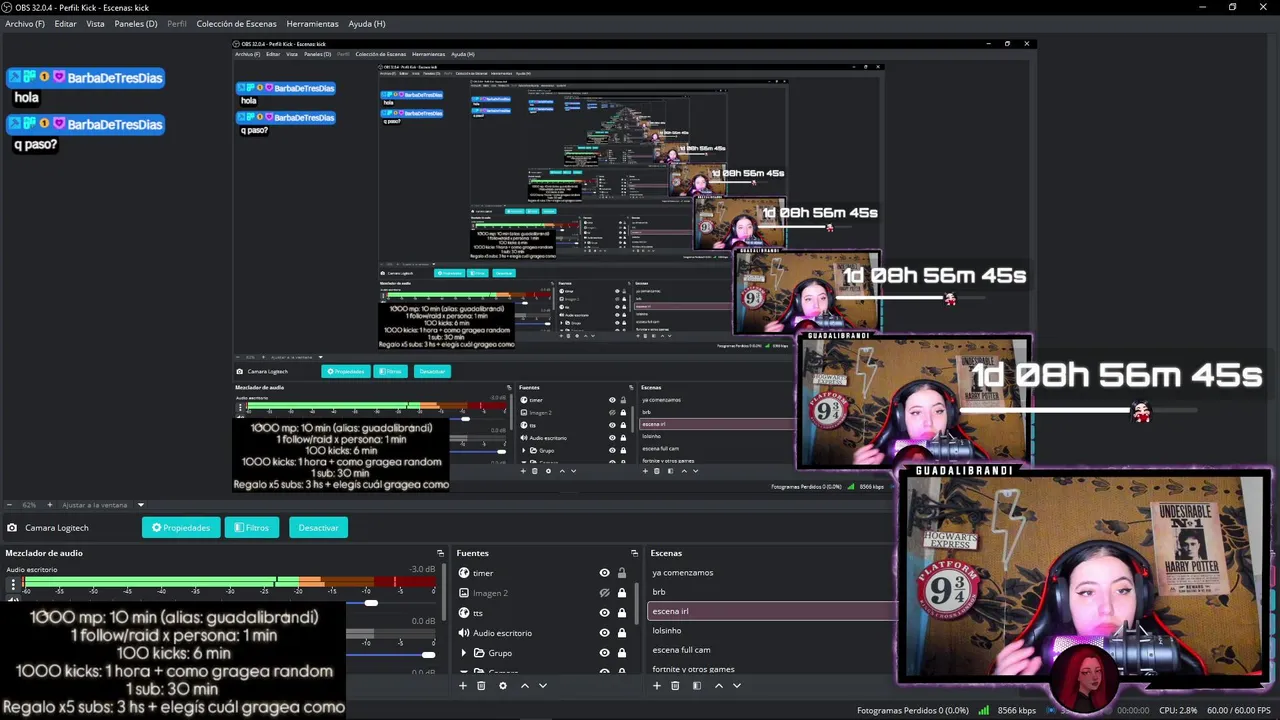Hide the timer source with its eye icon
The image size is (1280, 720).
coord(604,573)
